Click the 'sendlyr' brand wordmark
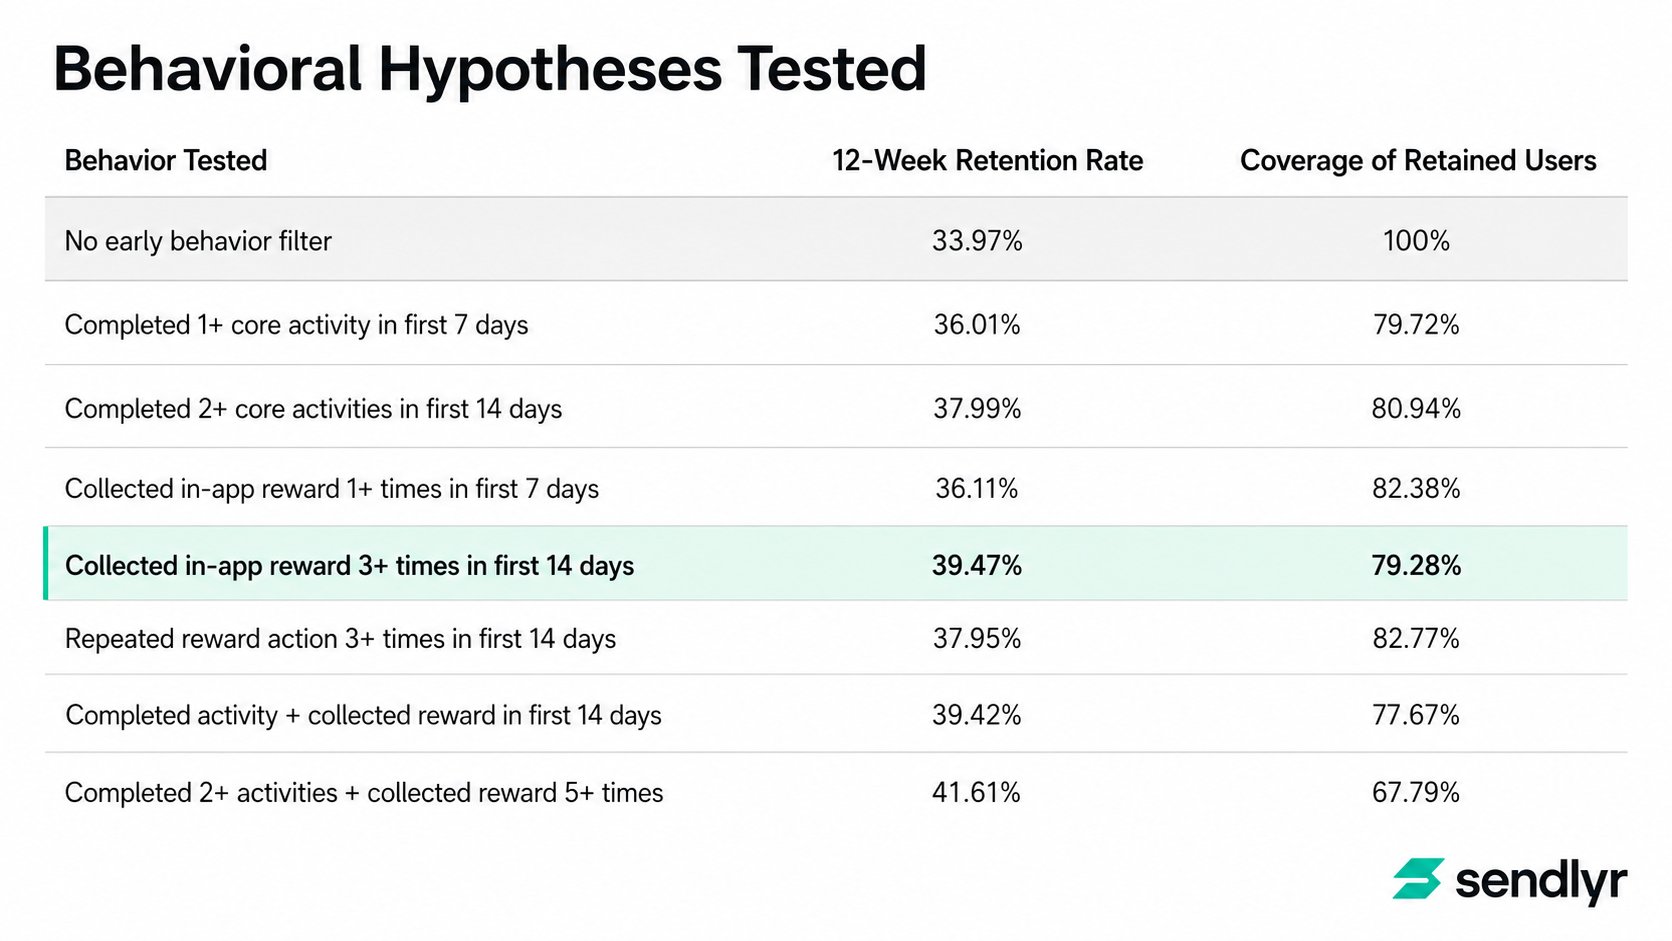 (x=1541, y=882)
